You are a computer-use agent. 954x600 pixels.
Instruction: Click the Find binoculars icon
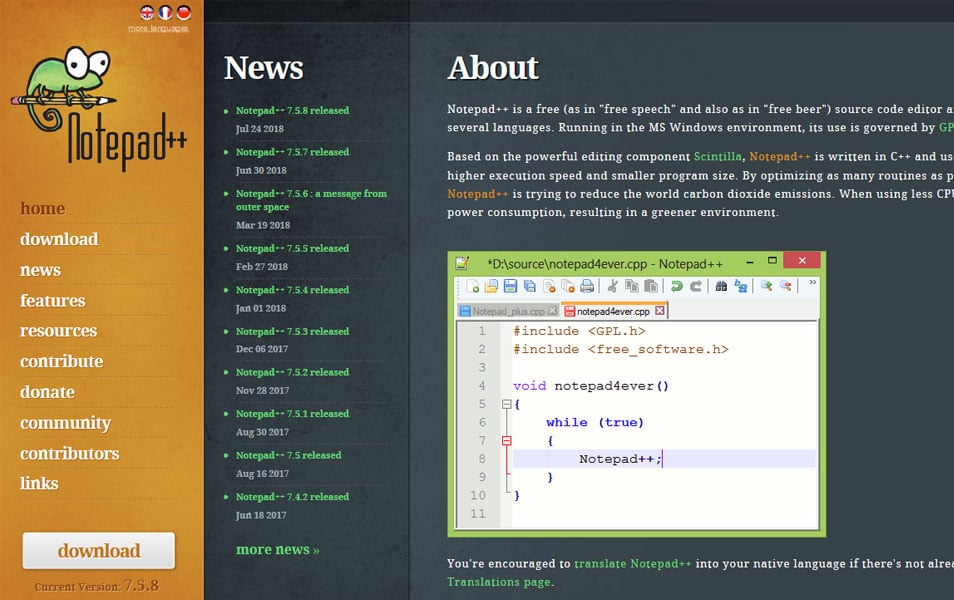pyautogui.click(x=722, y=286)
